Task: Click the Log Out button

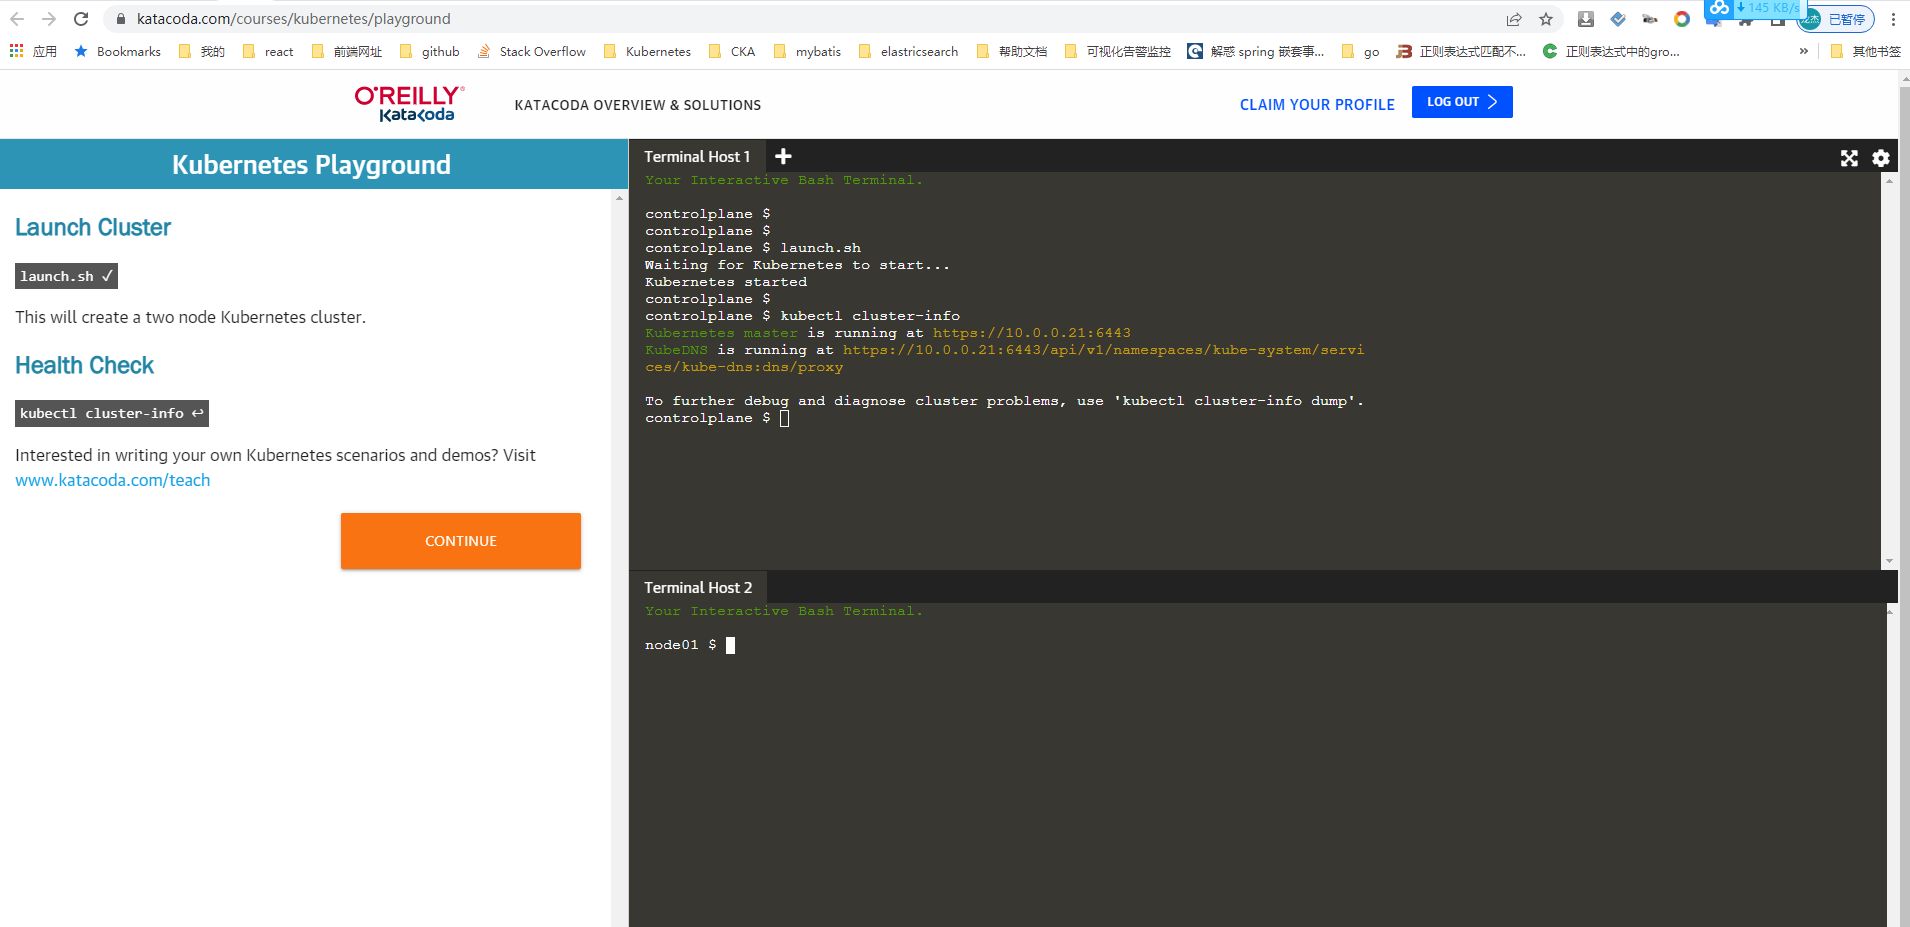Action: pyautogui.click(x=1462, y=102)
